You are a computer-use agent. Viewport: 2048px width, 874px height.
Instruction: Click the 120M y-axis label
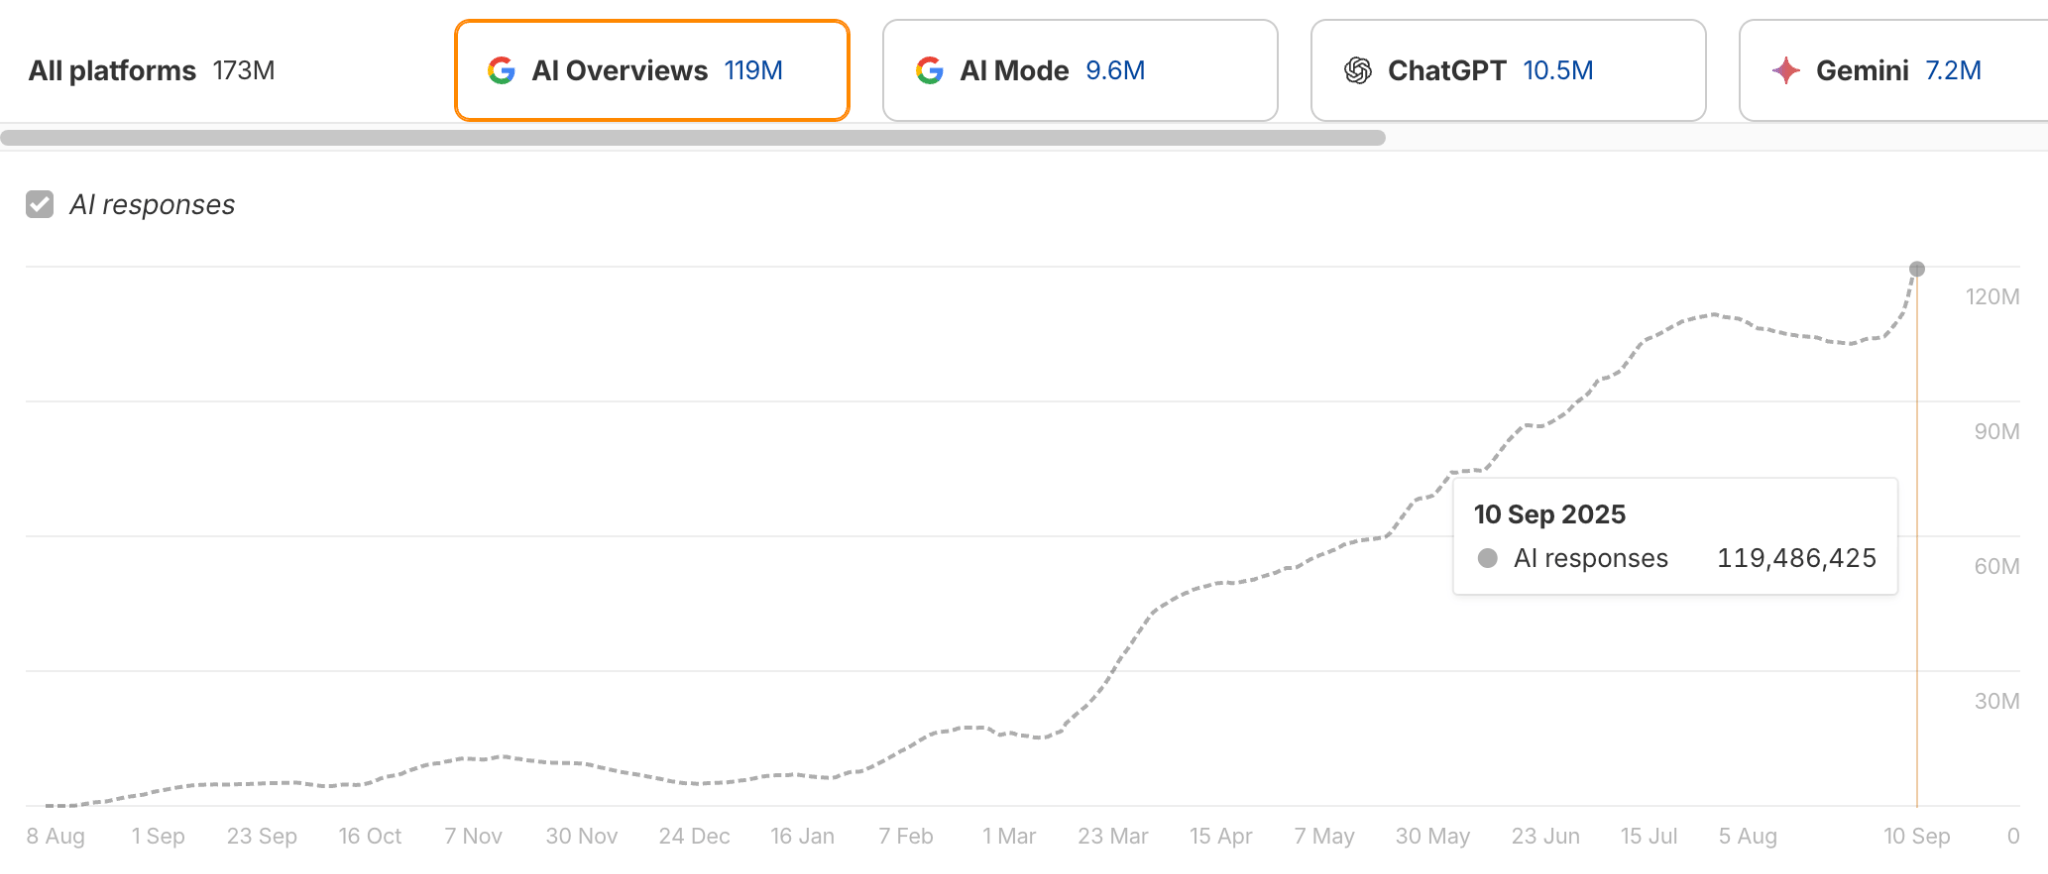(x=1991, y=297)
